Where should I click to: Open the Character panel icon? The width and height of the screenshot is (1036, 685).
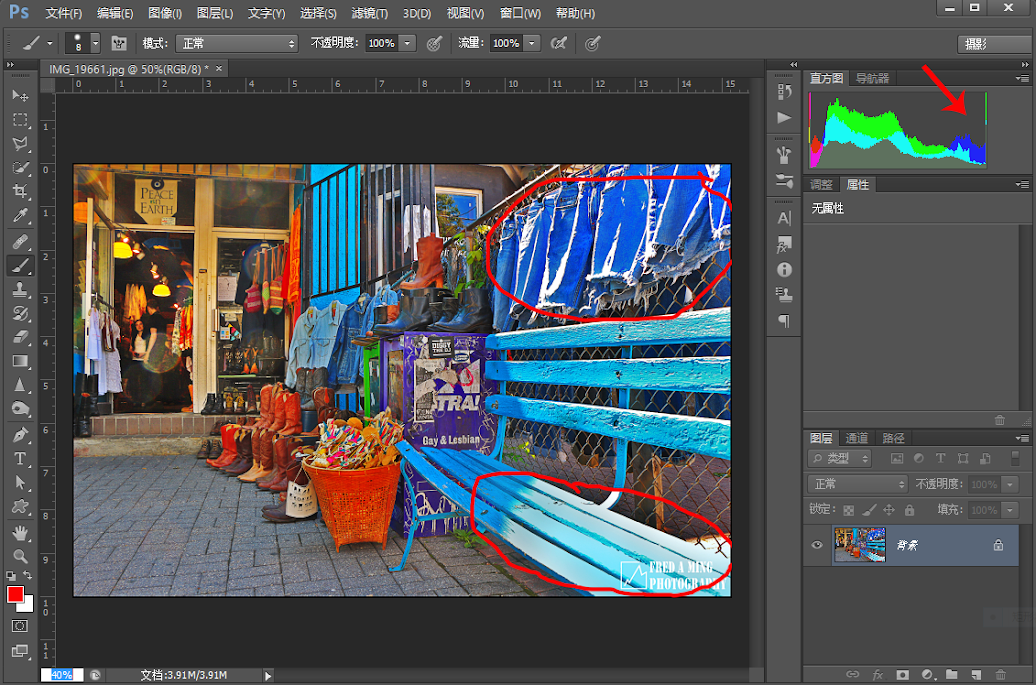[x=784, y=219]
